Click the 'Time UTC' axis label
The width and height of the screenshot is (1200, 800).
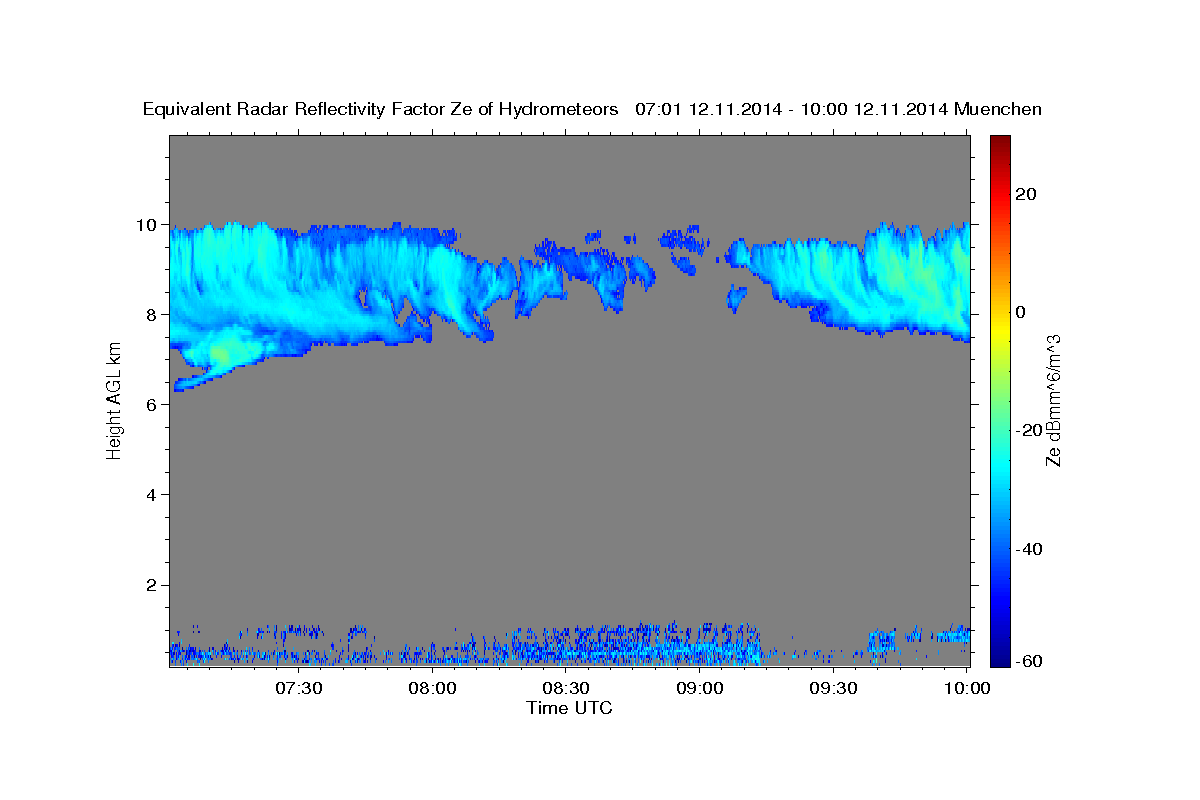569,708
